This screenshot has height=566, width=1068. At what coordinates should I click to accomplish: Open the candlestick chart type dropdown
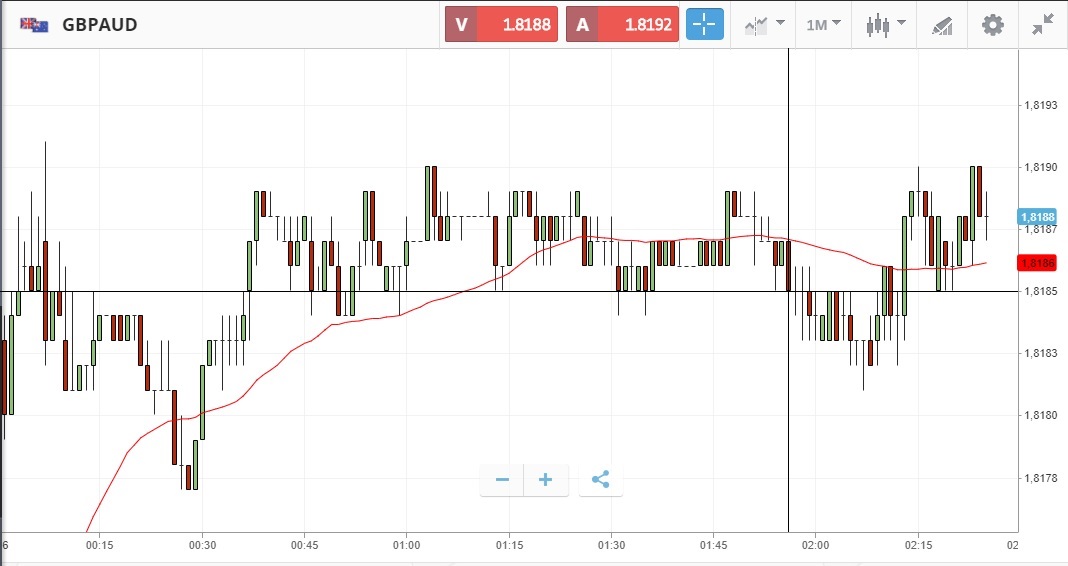click(885, 25)
